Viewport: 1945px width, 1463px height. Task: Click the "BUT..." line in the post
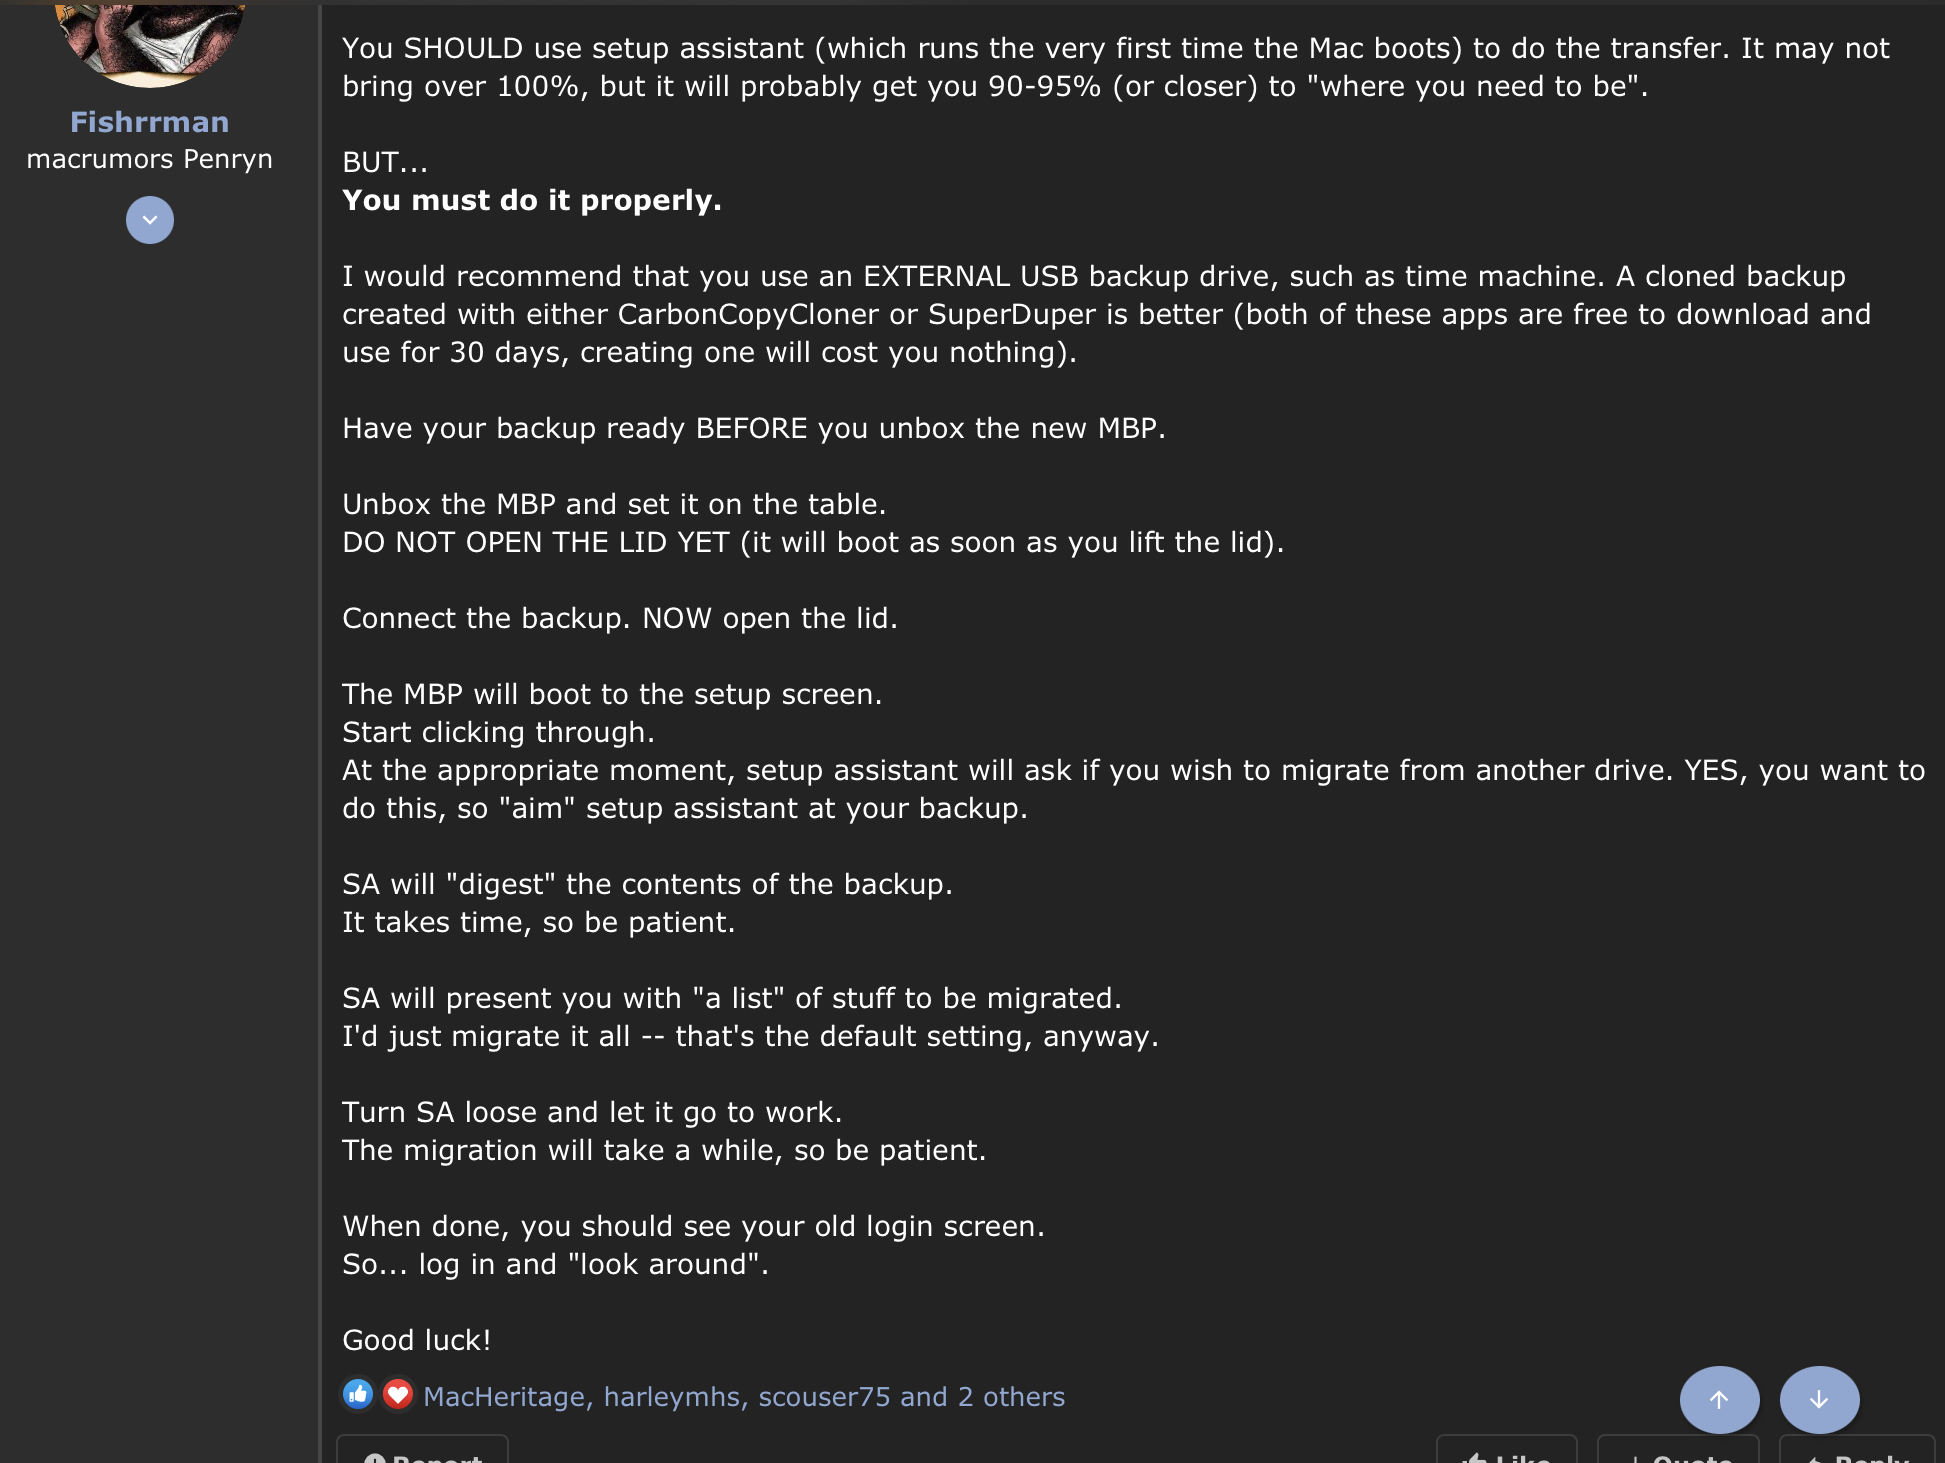click(x=385, y=162)
